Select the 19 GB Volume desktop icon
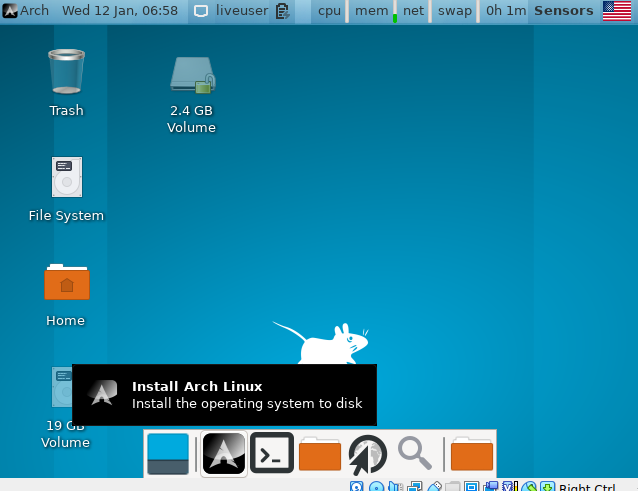638x491 pixels. pyautogui.click(x=60, y=400)
